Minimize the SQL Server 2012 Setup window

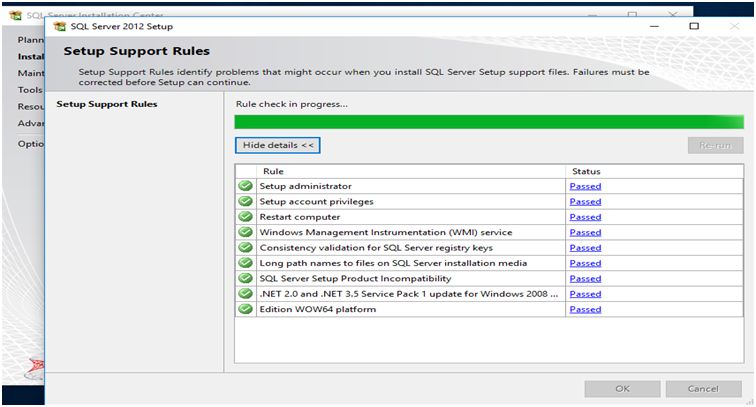pos(654,26)
